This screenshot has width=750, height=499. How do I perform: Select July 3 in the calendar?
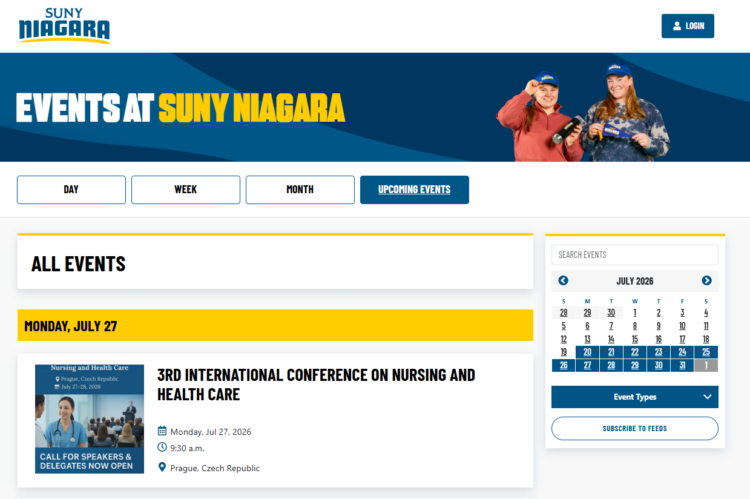tap(683, 313)
